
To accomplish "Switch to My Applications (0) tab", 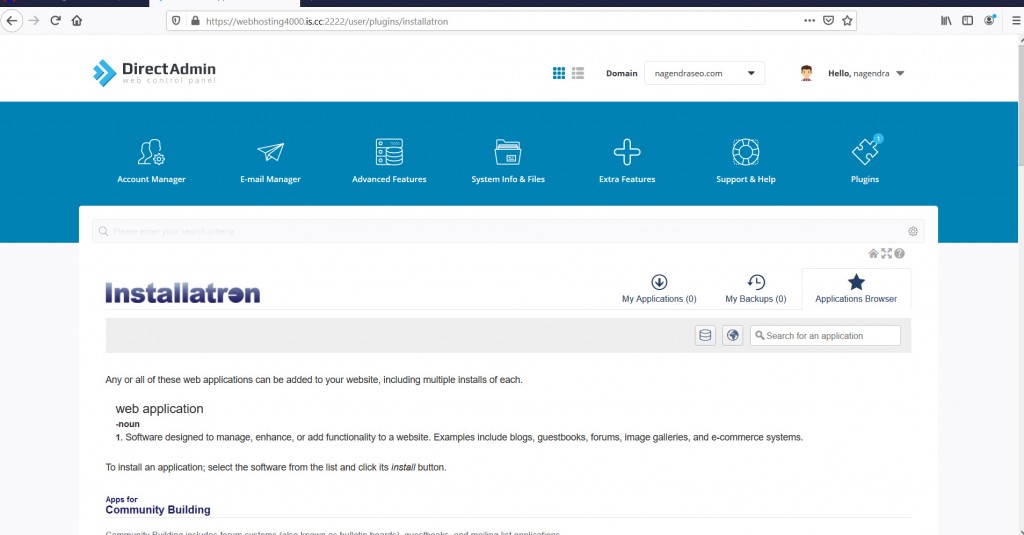I will pyautogui.click(x=659, y=289).
